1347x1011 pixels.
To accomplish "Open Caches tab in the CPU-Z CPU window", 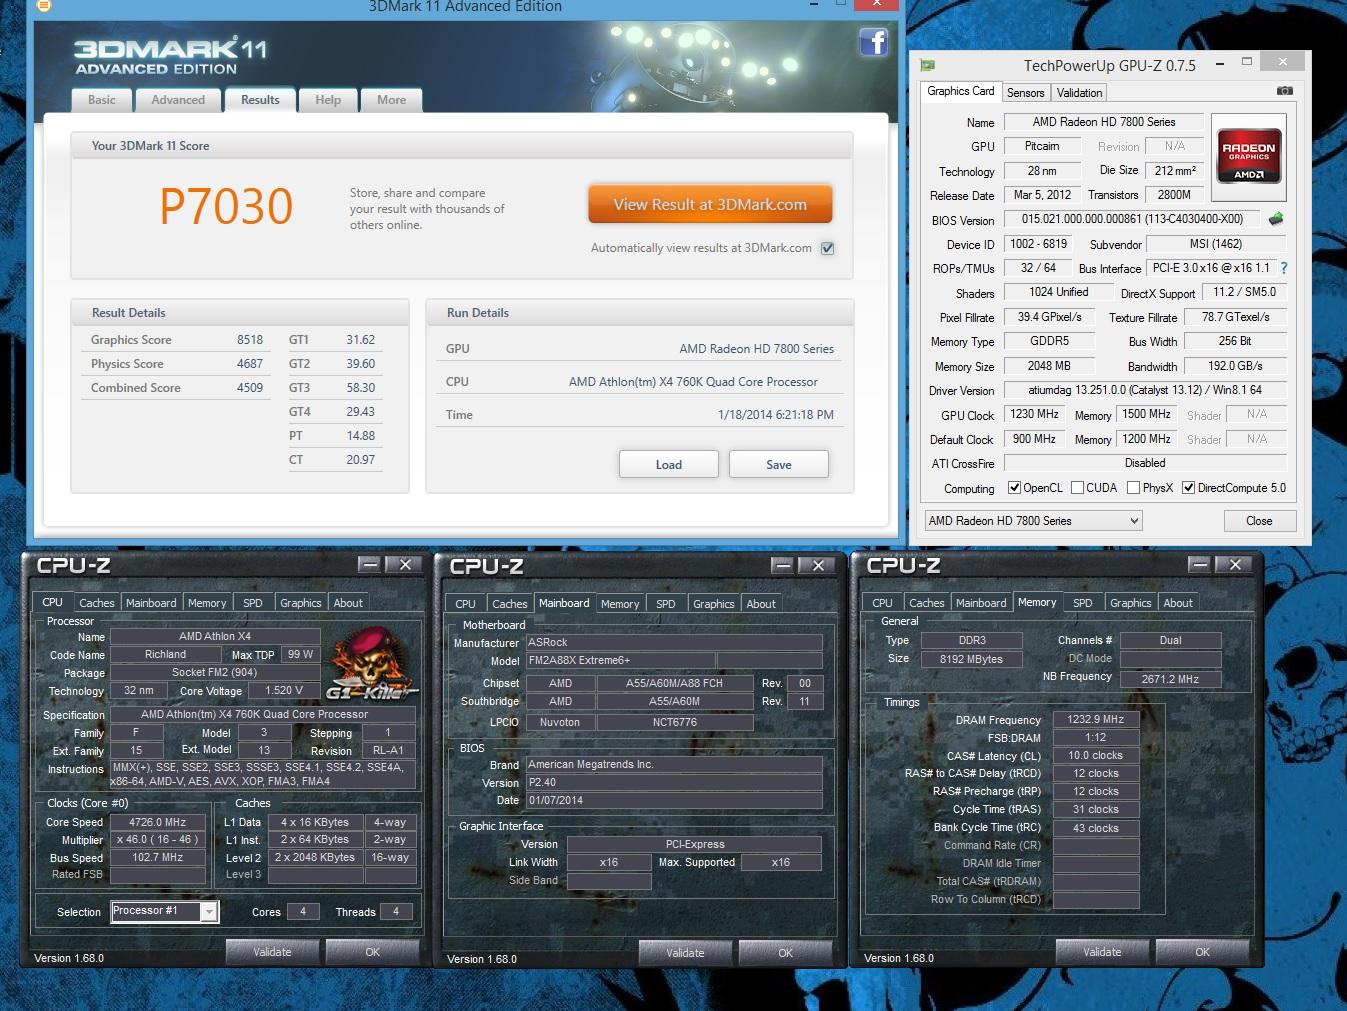I will [97, 603].
